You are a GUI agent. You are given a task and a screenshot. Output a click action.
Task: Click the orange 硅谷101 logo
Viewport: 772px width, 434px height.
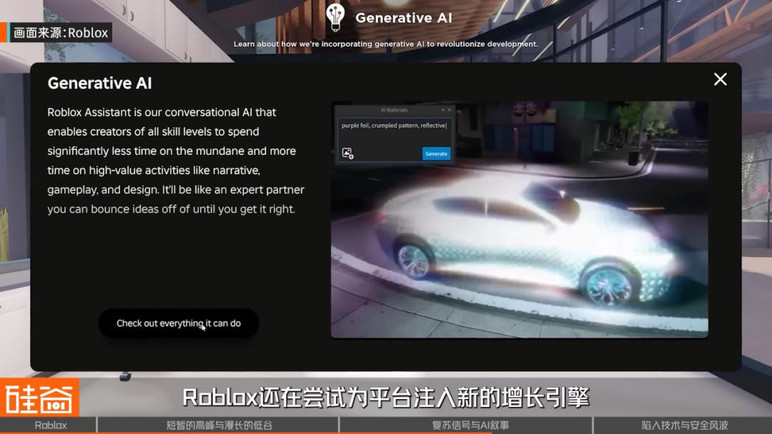click(39, 398)
